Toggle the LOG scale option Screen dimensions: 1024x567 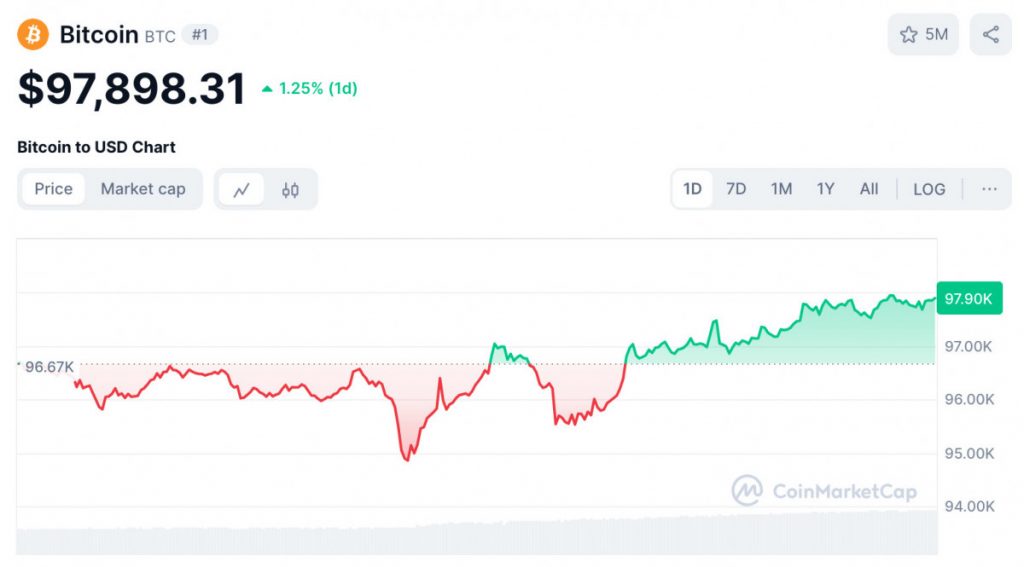pos(929,189)
